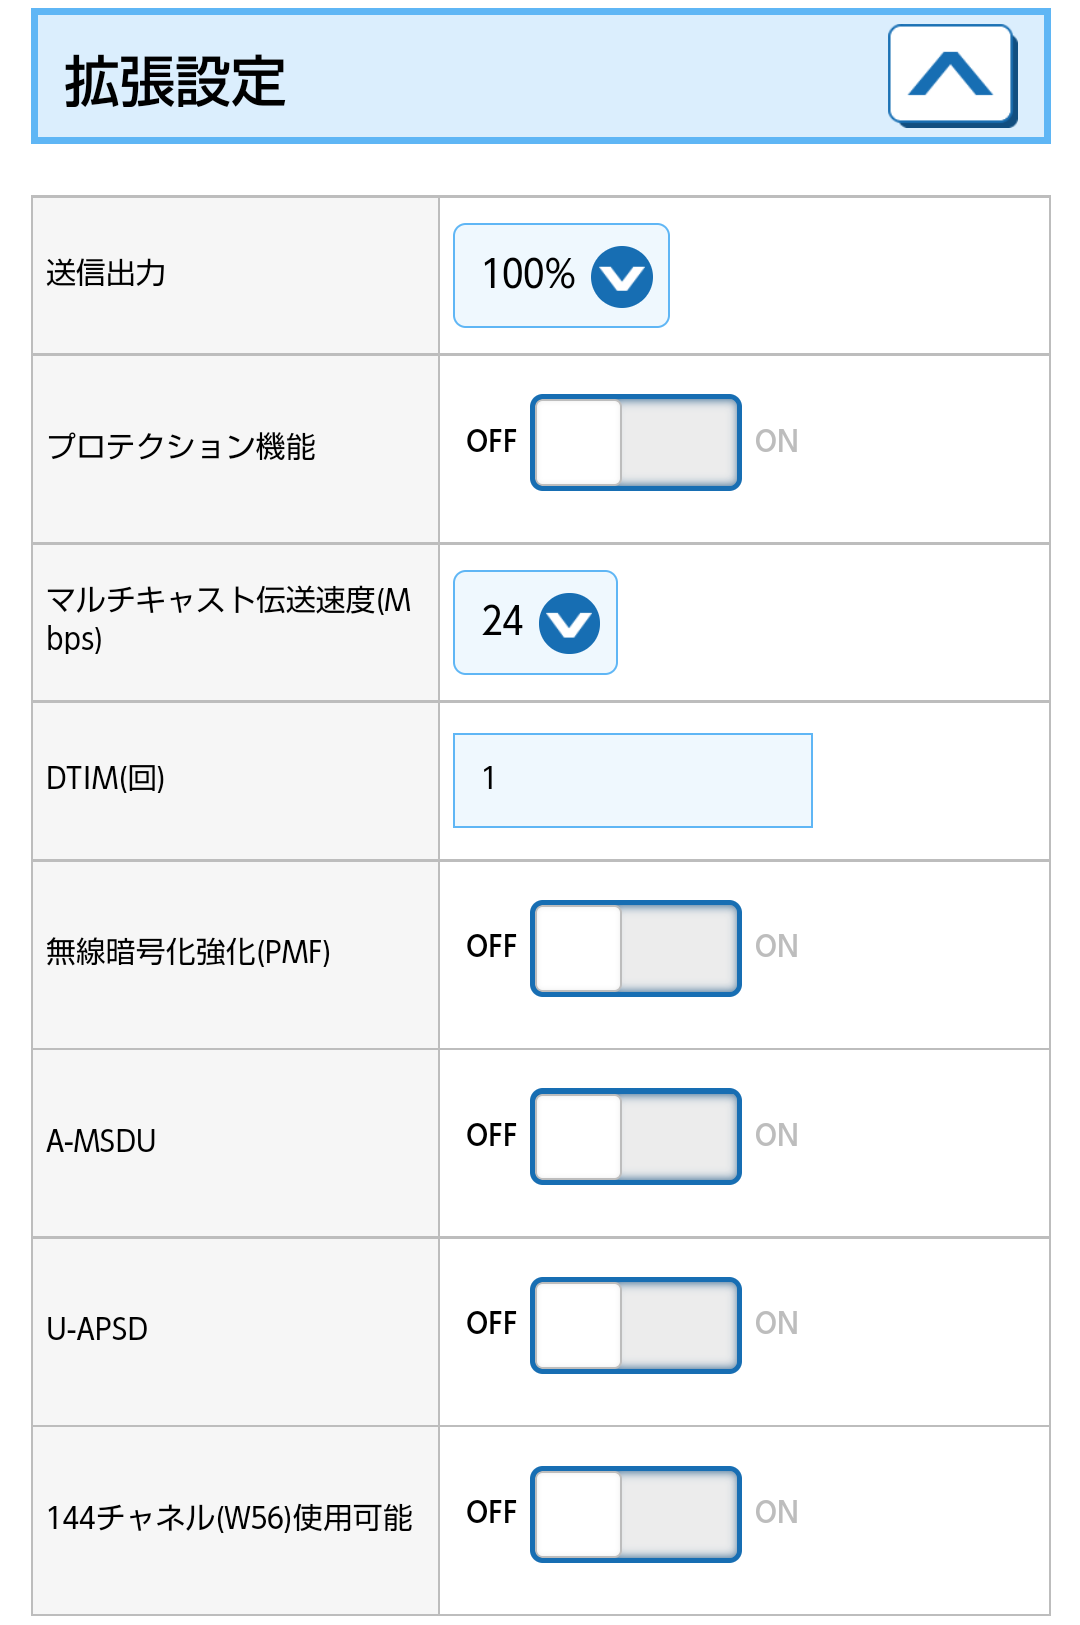This screenshot has height=1625, width=1080.
Task: Click the 拡張設定 header title
Action: tap(175, 81)
